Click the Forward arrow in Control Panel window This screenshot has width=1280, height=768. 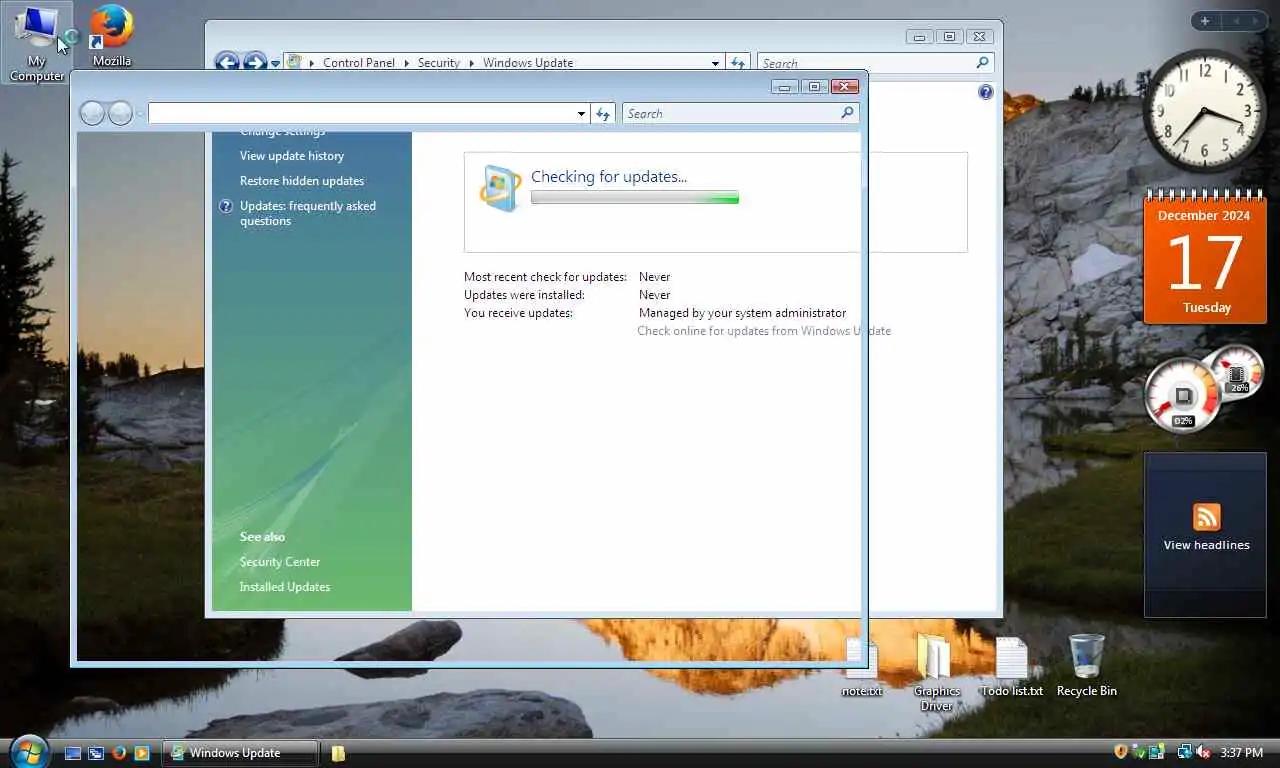click(x=255, y=62)
